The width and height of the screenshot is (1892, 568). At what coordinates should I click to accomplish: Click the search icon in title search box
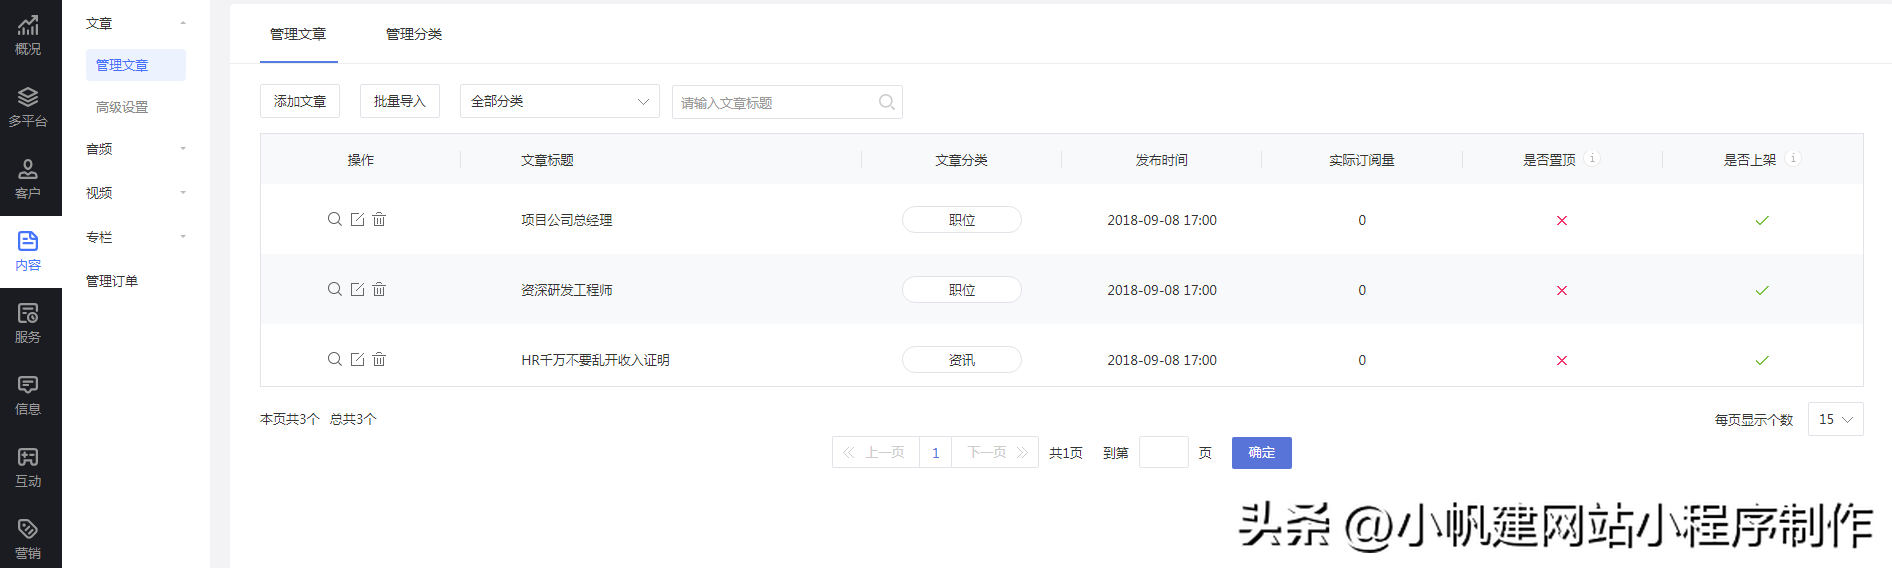[x=886, y=102]
